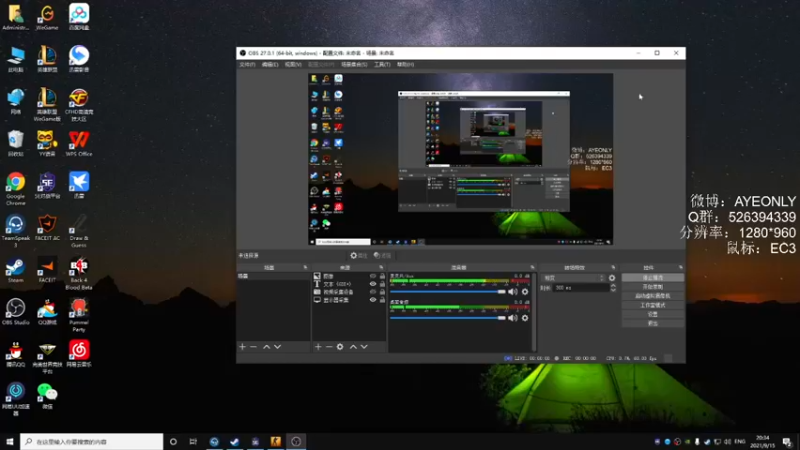The image size is (800, 450).
Task: Pop out the 转场特效 dock with header icon
Action: click(x=613, y=267)
